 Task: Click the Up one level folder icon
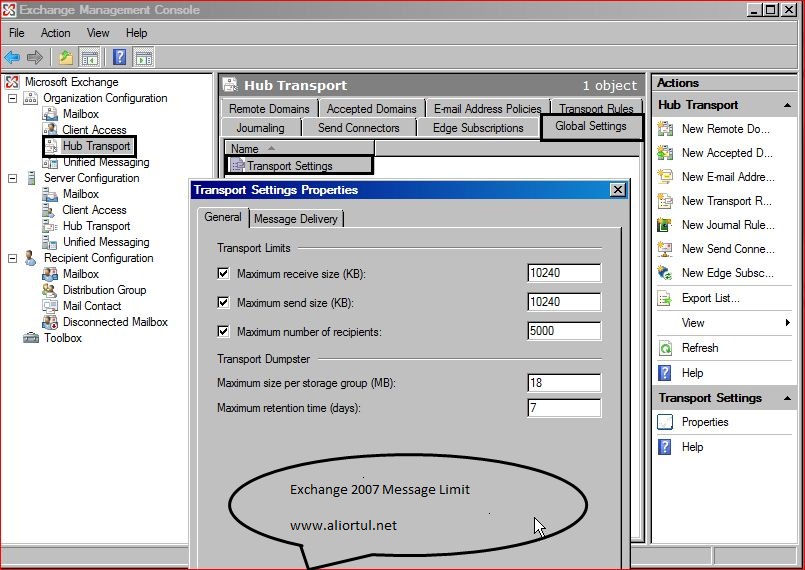click(x=66, y=57)
